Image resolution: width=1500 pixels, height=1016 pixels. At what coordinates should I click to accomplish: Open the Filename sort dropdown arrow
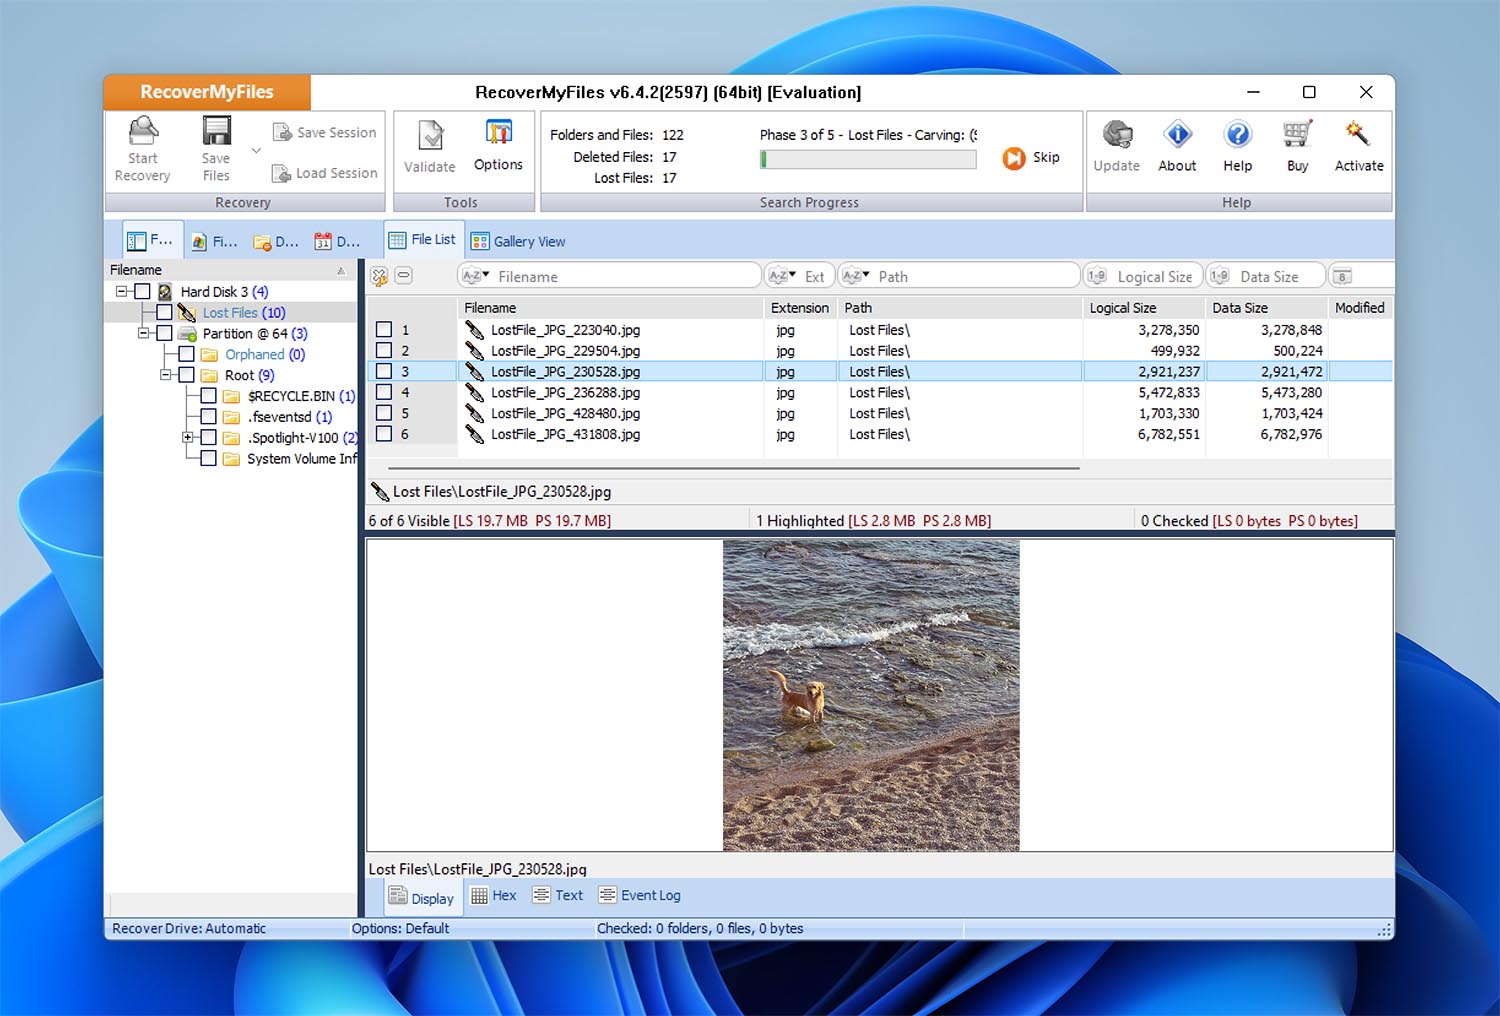(x=487, y=275)
